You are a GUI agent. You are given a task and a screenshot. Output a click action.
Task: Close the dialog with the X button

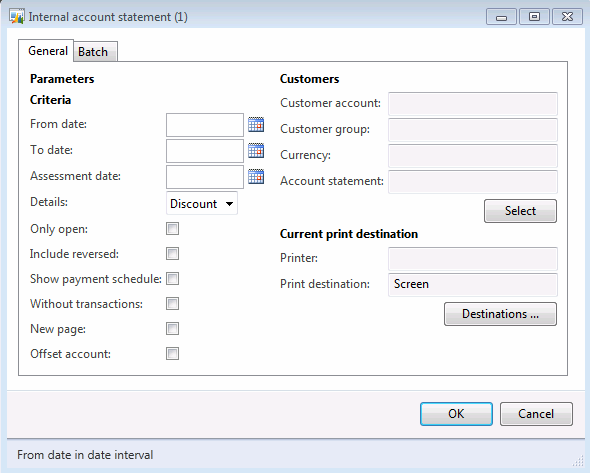[x=567, y=17]
